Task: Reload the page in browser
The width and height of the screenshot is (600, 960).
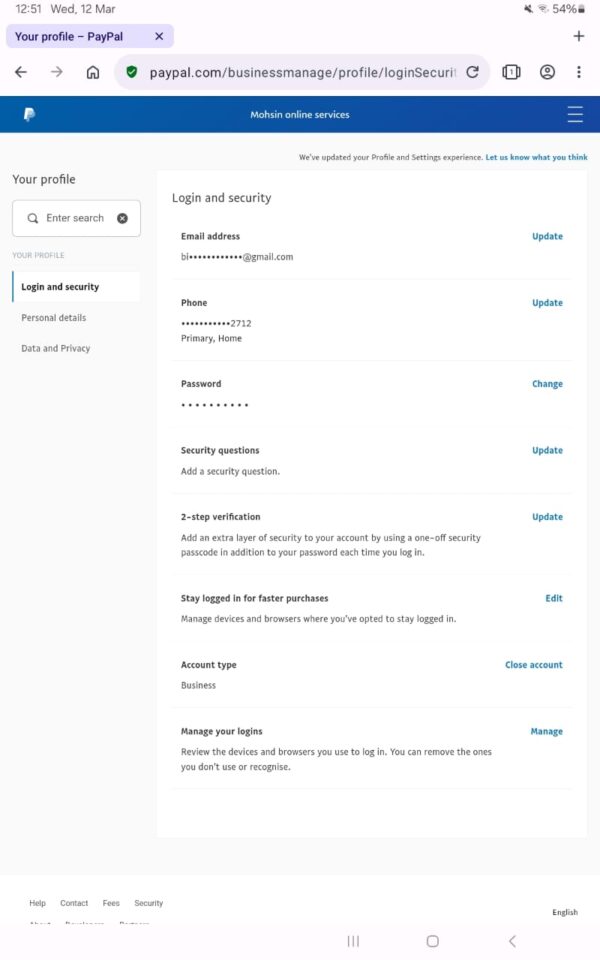Action: pos(473,72)
